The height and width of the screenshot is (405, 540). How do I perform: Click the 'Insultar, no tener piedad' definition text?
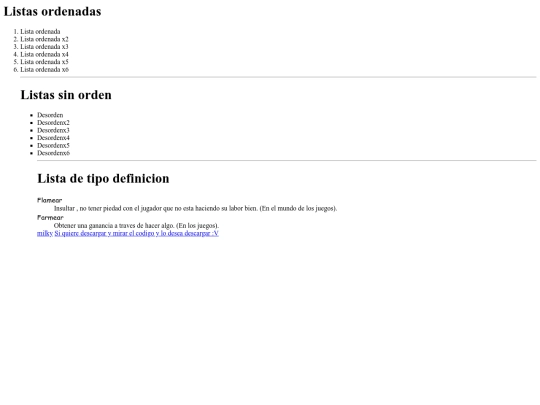click(195, 208)
